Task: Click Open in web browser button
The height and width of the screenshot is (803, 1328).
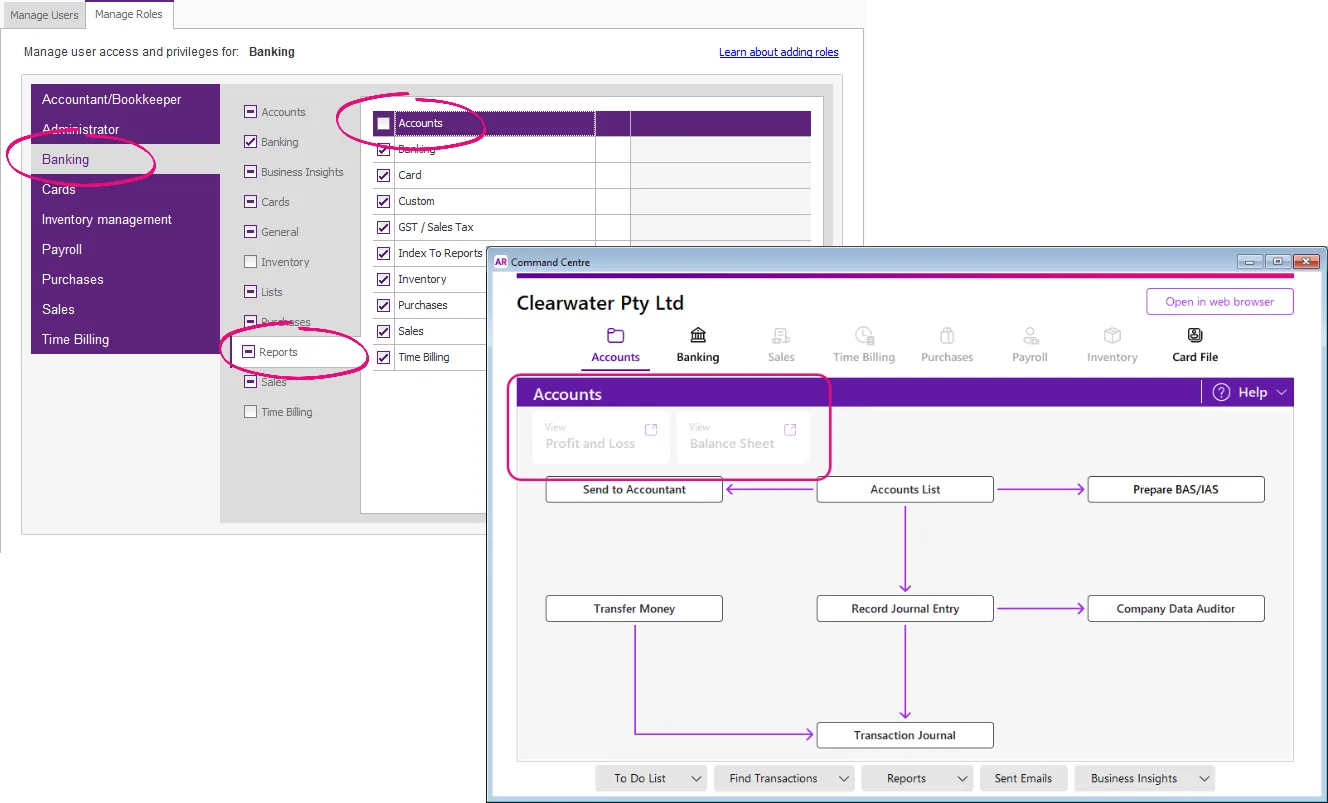Action: coord(1219,302)
